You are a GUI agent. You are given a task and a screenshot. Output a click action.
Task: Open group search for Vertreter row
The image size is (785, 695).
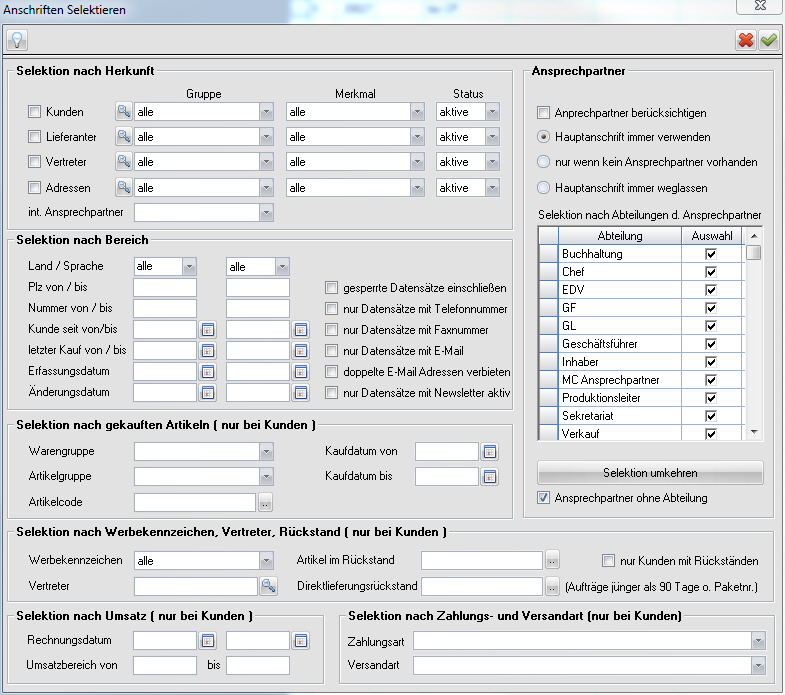click(x=123, y=162)
